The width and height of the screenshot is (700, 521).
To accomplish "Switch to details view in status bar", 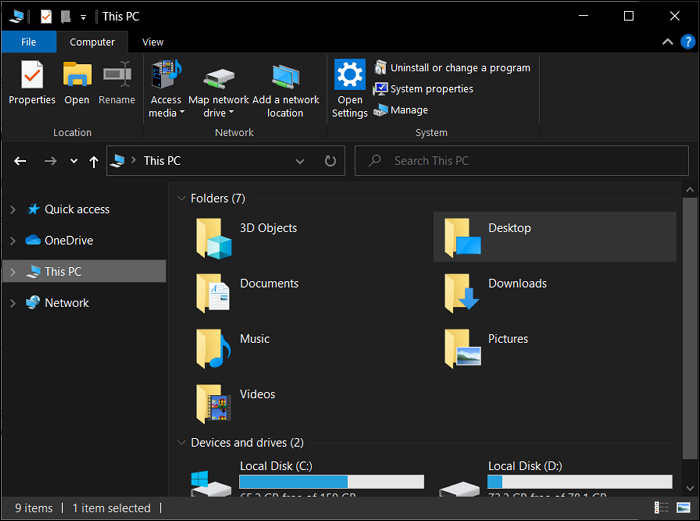I will (x=661, y=508).
